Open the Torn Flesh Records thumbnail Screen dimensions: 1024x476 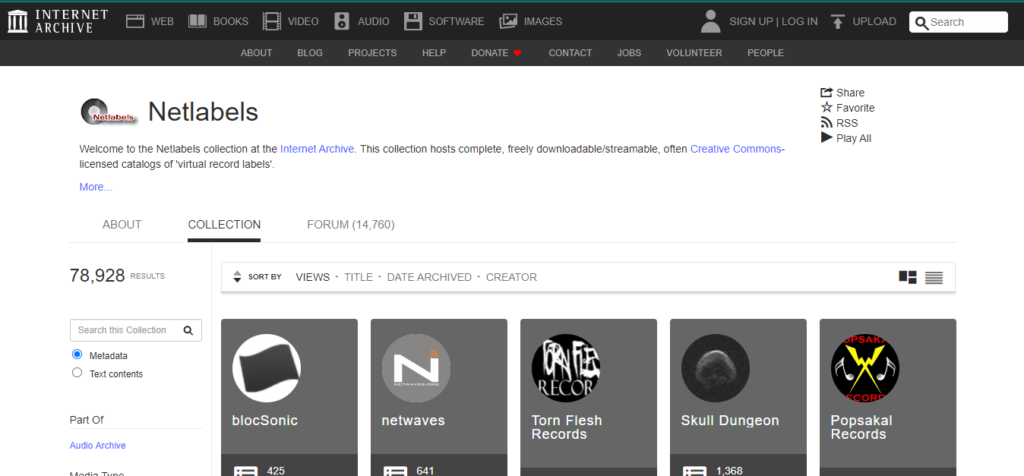(x=566, y=368)
